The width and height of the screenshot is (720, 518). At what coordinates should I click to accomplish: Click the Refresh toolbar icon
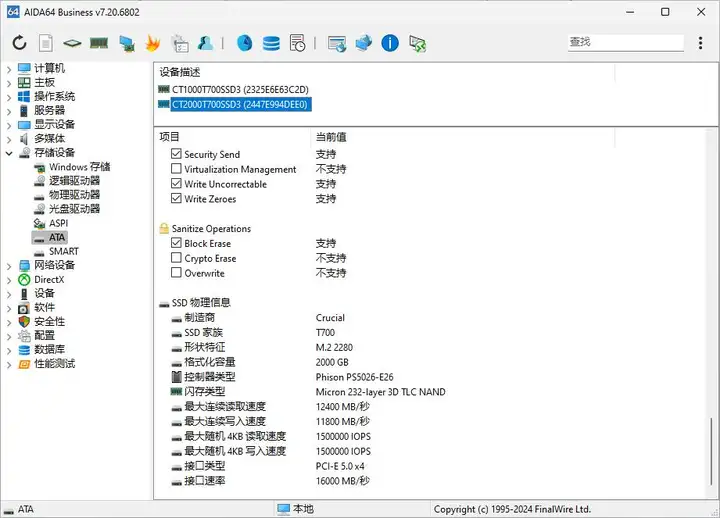tap(19, 43)
